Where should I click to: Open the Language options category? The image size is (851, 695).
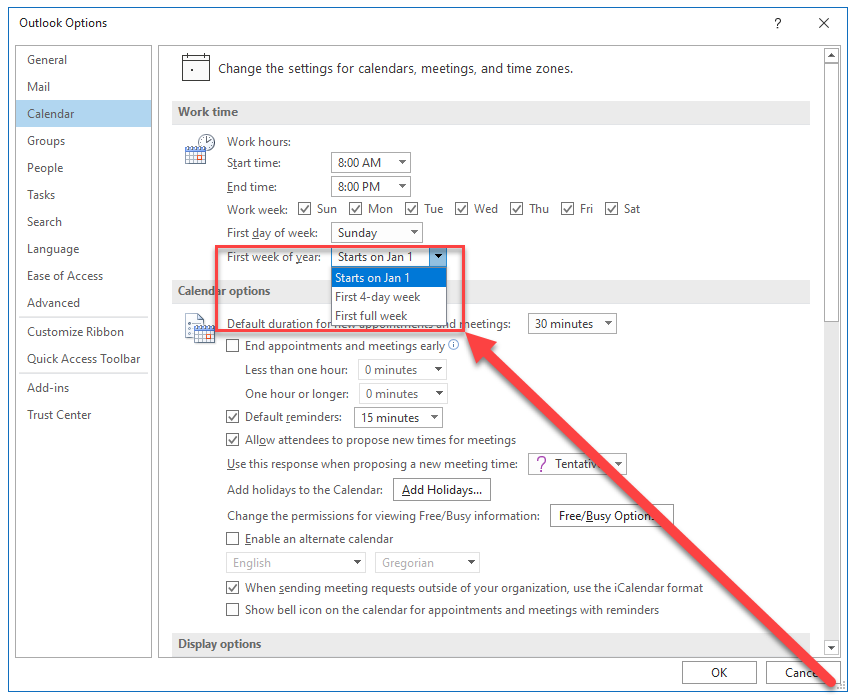(x=84, y=249)
